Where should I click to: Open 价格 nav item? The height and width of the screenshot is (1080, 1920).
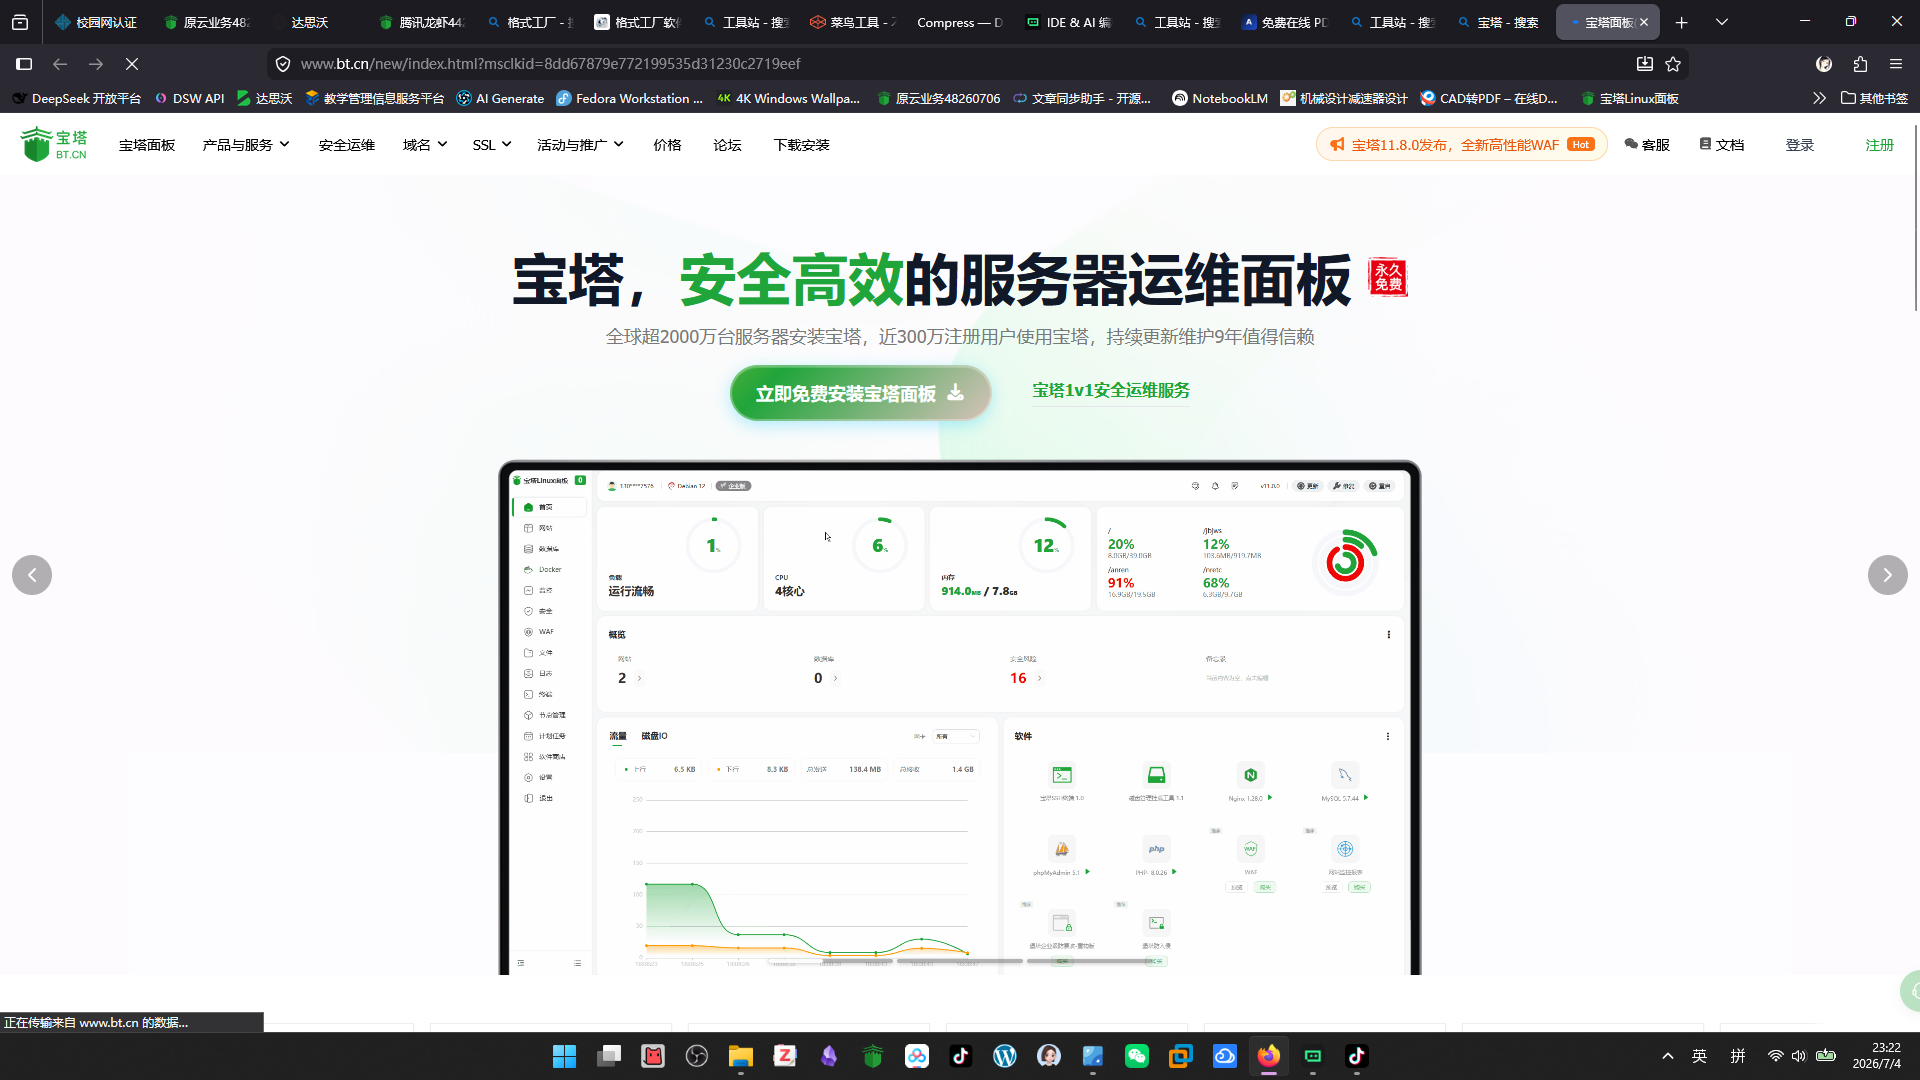click(x=667, y=145)
